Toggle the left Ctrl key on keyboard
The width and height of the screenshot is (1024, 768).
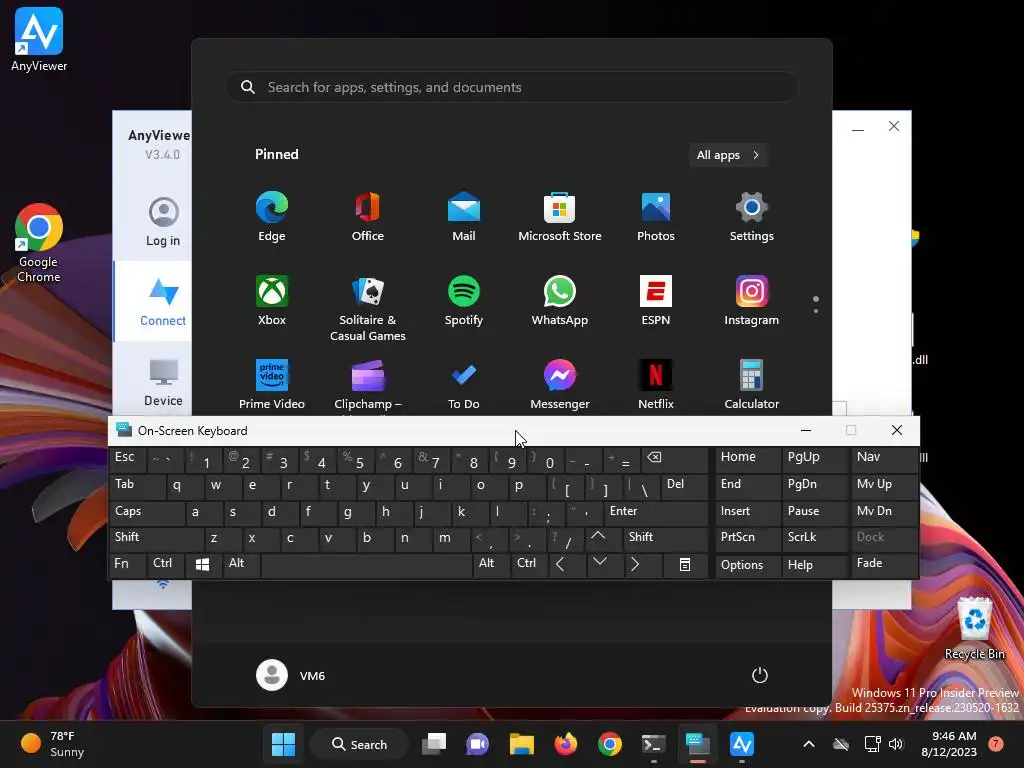165,565
